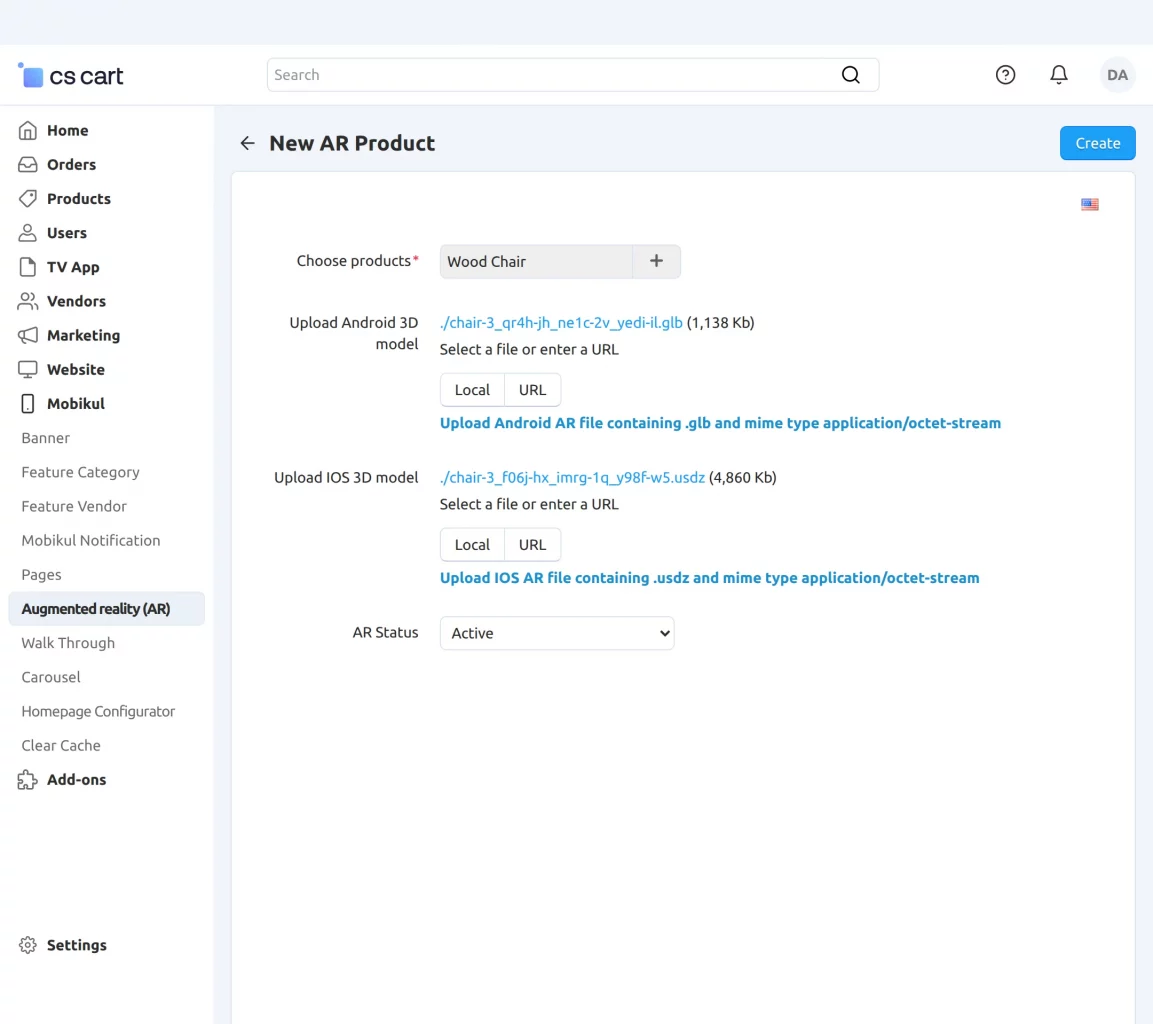Open the Marketing sidebar menu
Viewport: 1153px width, 1024px height.
(83, 336)
